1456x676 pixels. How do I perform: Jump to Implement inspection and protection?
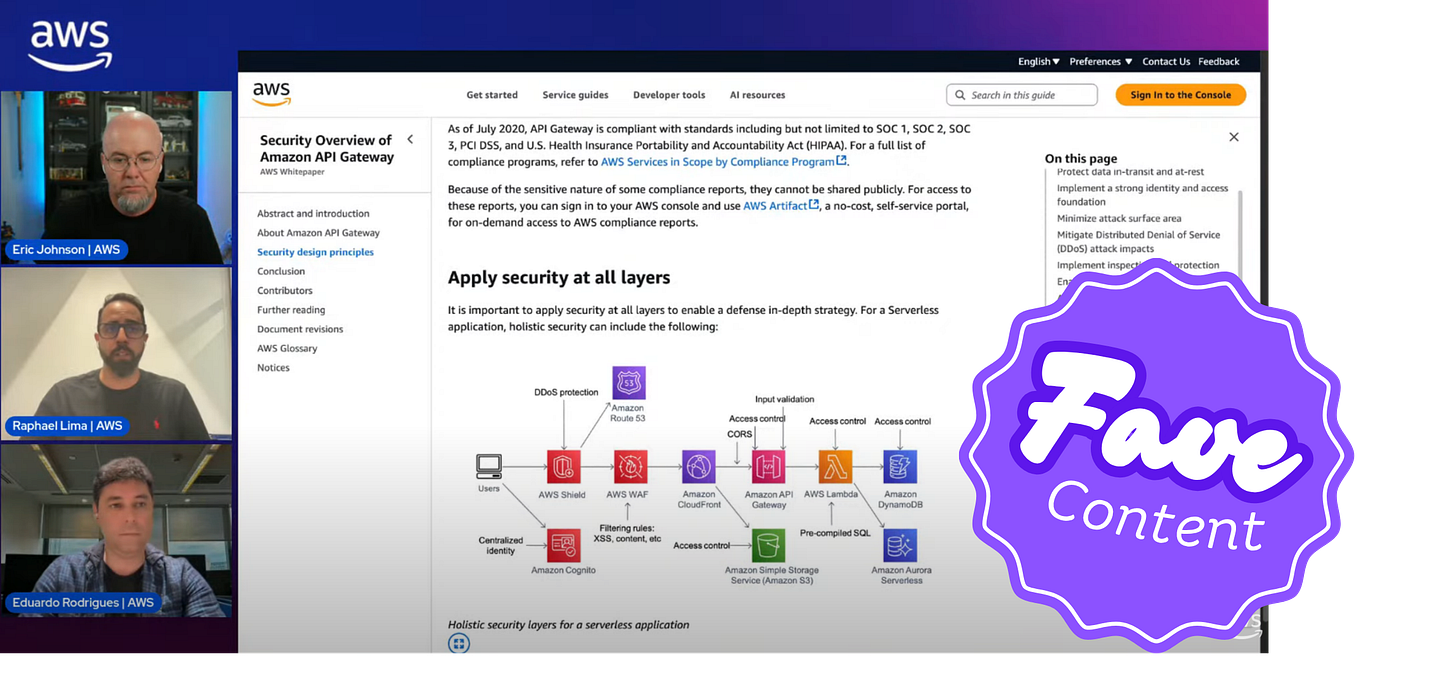[1138, 265]
